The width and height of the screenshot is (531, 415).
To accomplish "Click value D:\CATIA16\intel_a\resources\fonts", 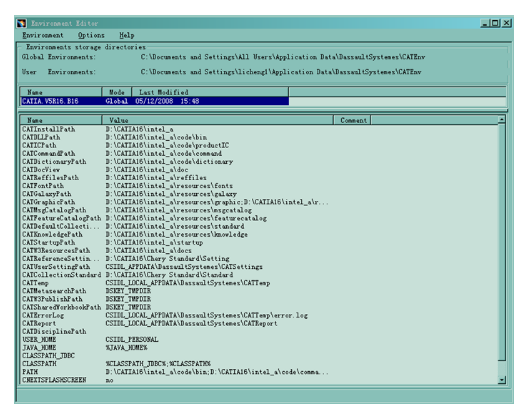I will pos(169,186).
